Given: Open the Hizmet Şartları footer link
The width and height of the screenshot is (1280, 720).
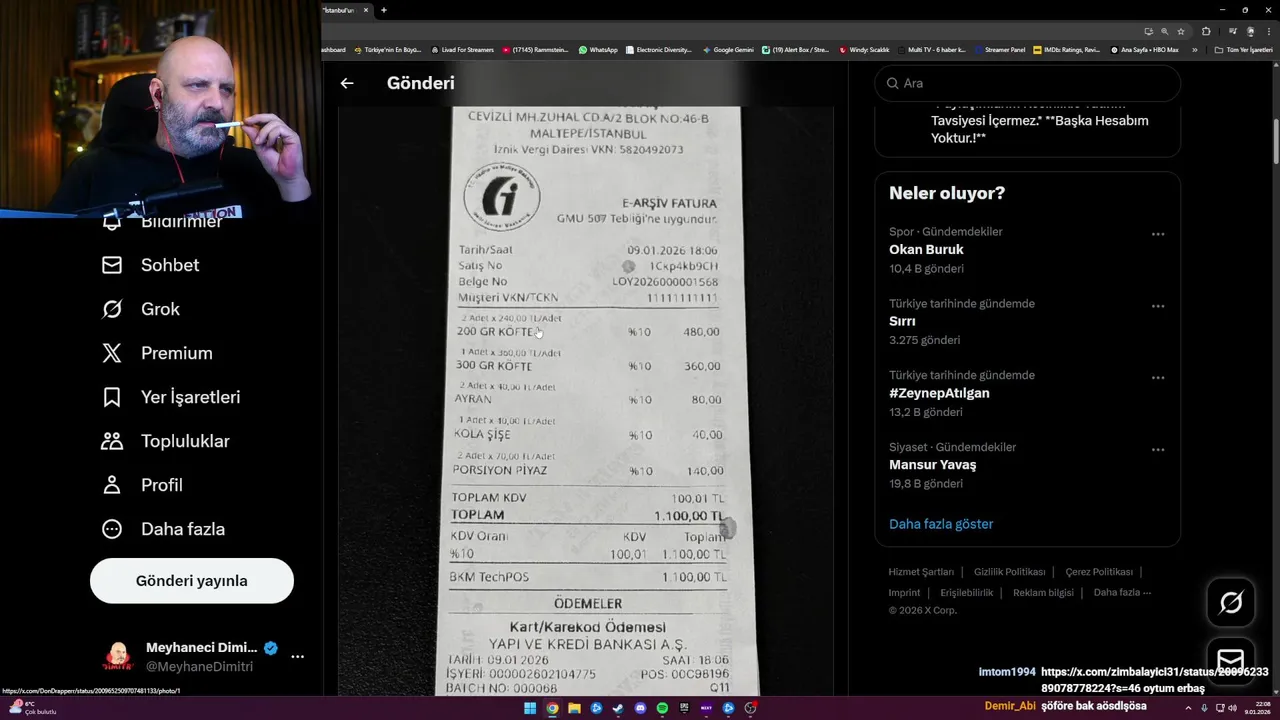Looking at the screenshot, I should [921, 572].
